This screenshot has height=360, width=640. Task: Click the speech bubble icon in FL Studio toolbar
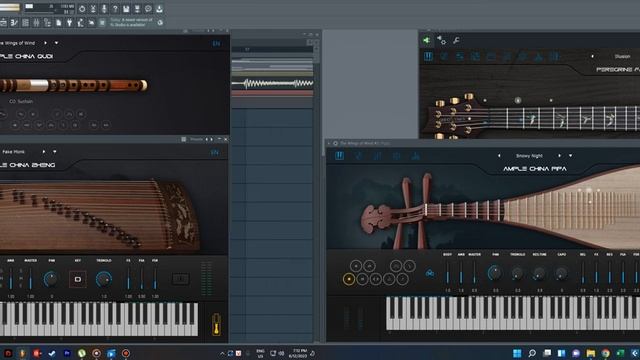pos(148,9)
